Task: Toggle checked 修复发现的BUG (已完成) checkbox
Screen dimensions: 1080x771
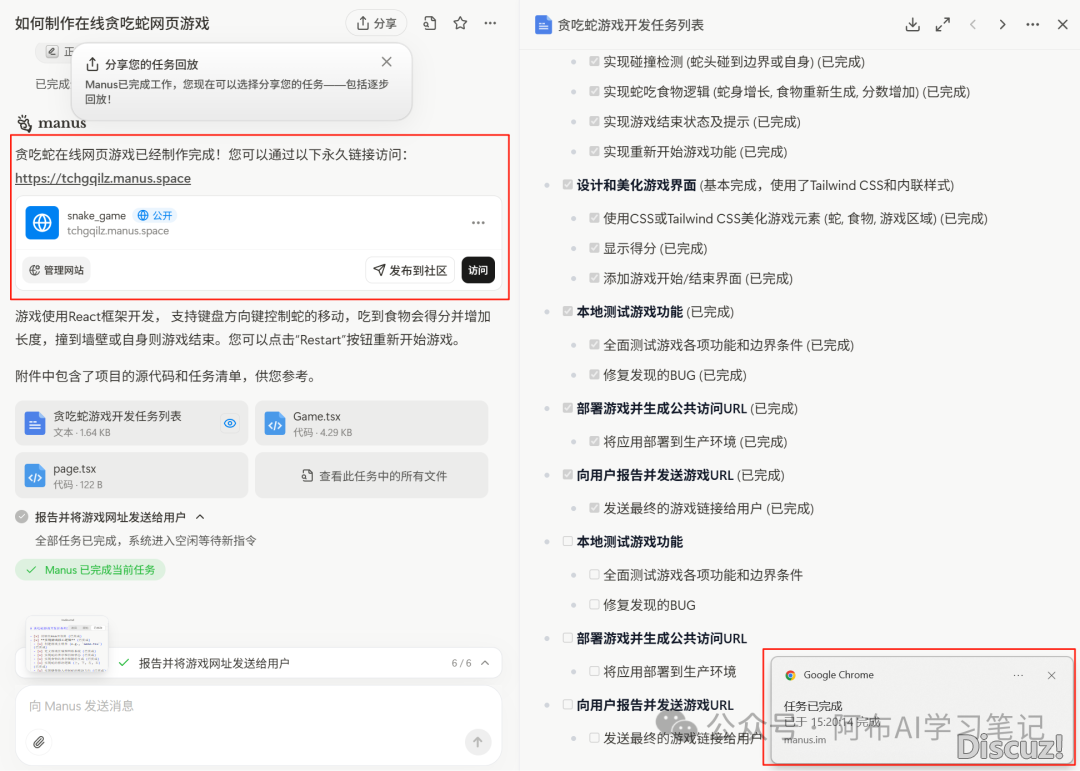Action: [x=594, y=375]
